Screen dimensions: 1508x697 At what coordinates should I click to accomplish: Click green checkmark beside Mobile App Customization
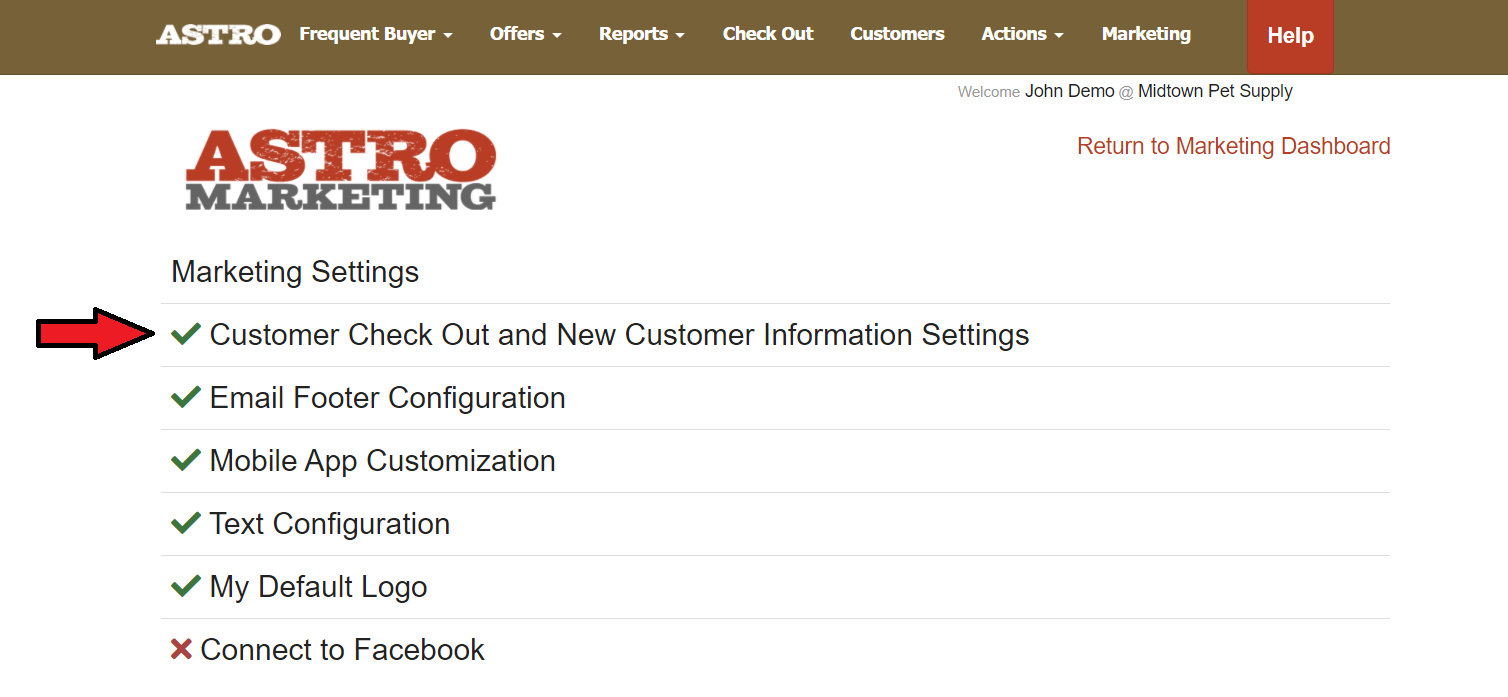tap(186, 460)
